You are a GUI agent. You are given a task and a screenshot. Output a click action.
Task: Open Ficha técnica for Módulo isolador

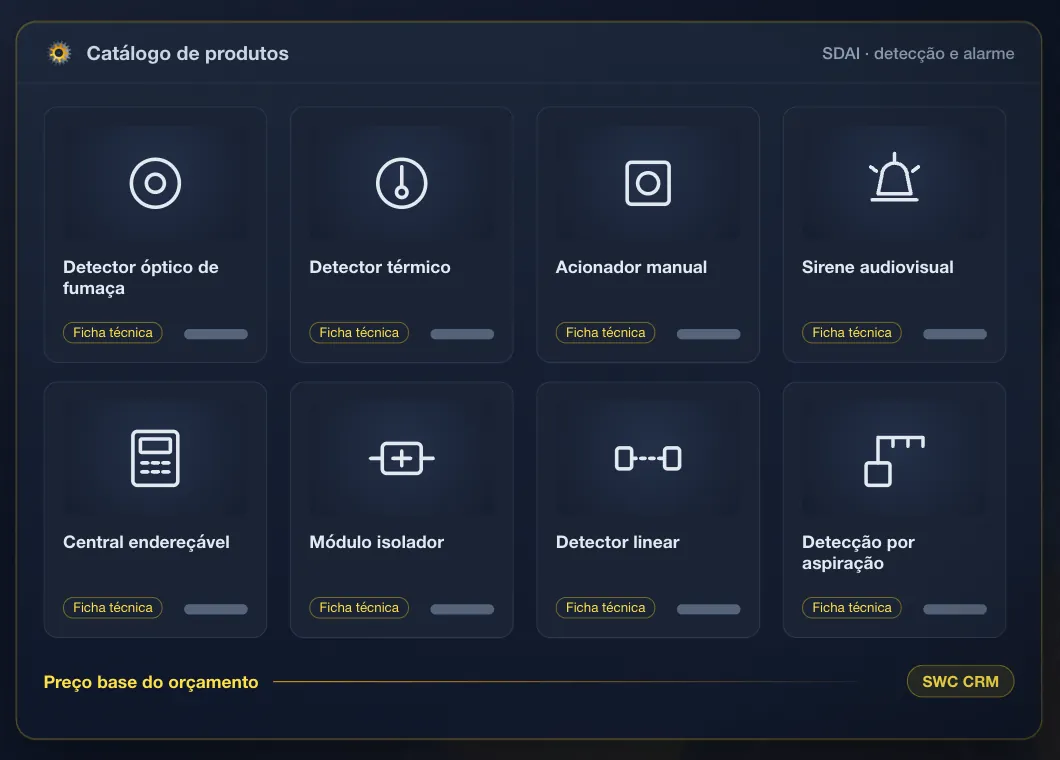[x=359, y=608]
